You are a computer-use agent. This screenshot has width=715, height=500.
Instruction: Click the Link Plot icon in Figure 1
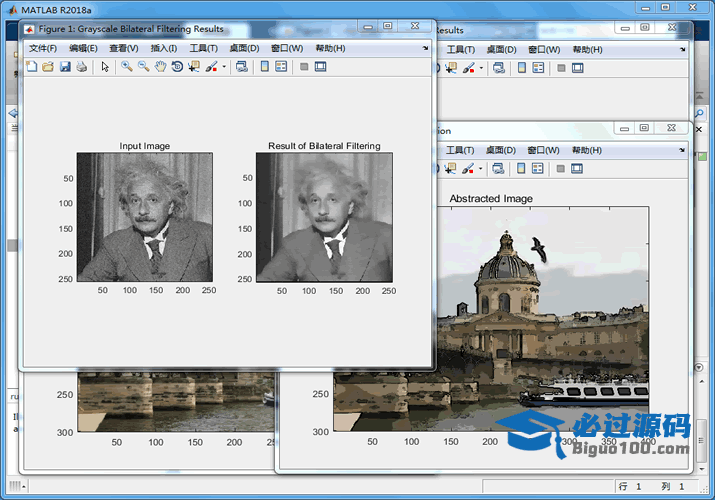[x=242, y=67]
